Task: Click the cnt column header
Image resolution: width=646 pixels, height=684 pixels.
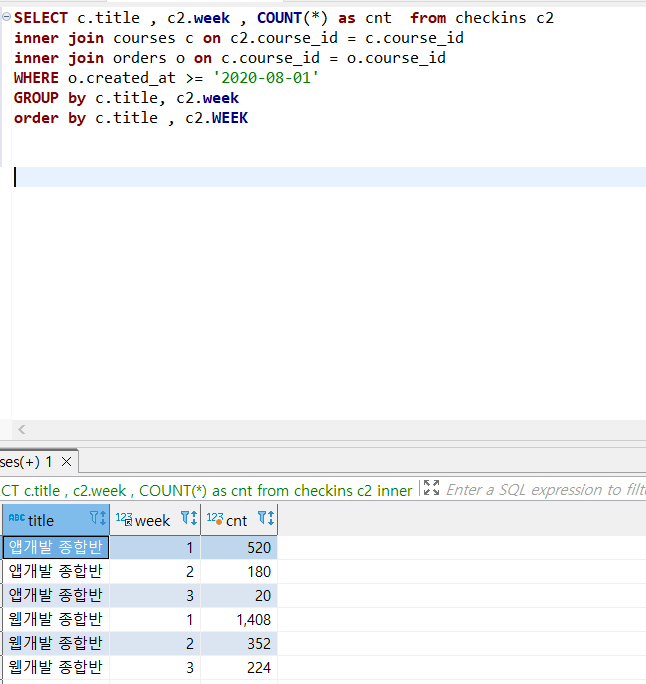Action: click(239, 520)
